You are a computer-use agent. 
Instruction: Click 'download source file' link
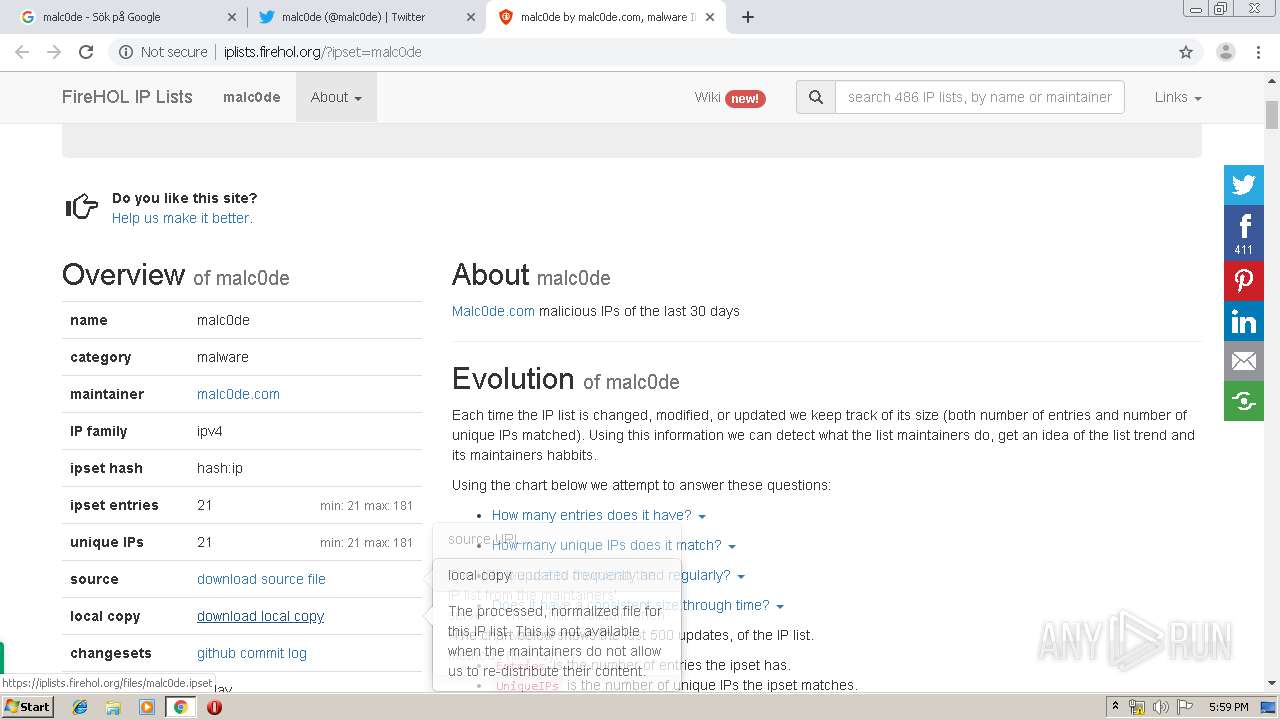261,579
